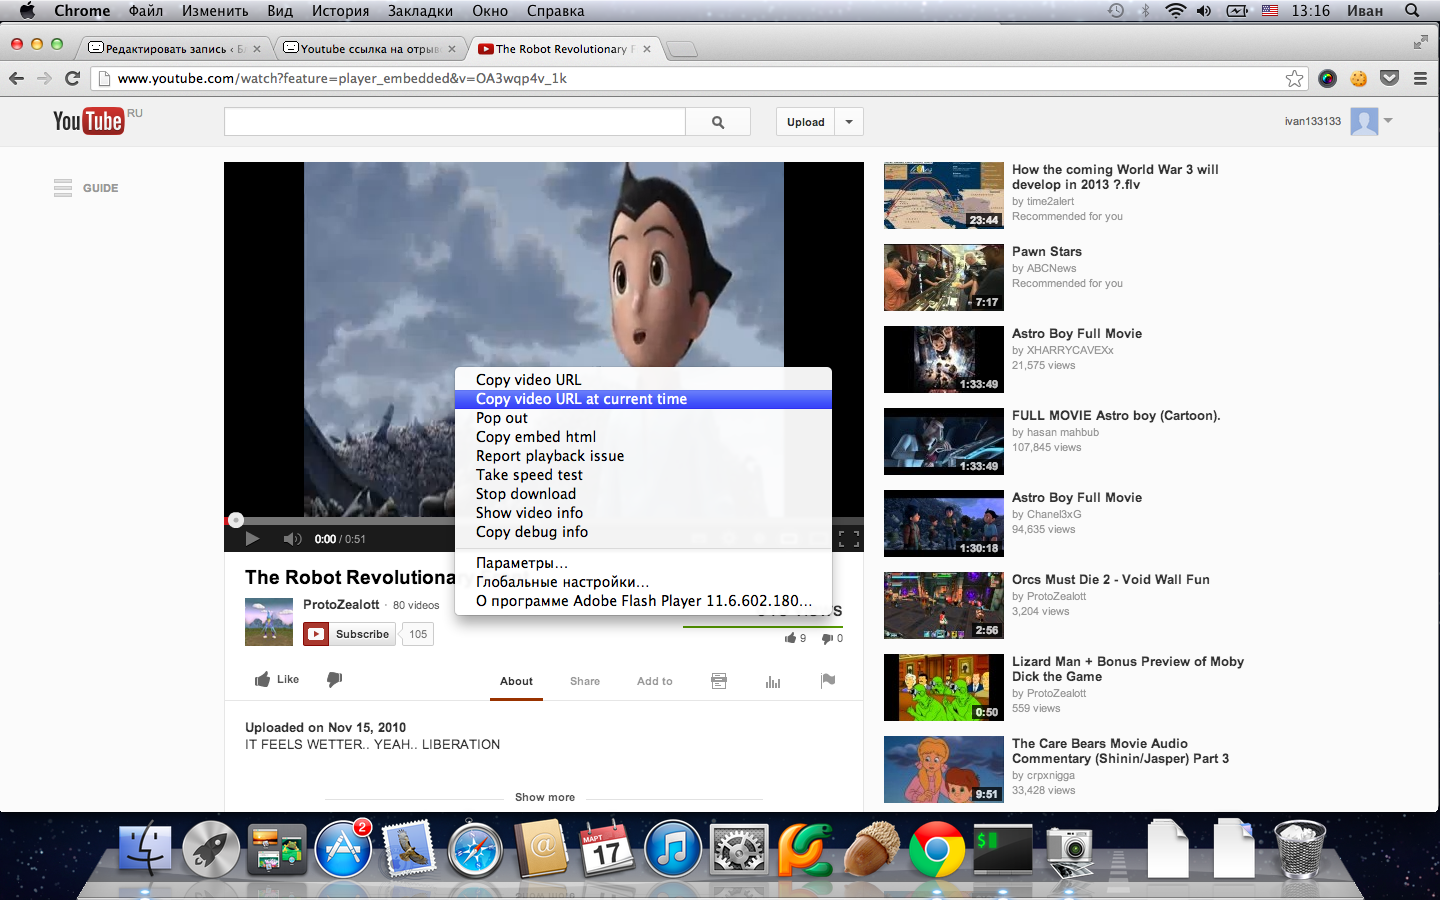Open the video statistics bar chart icon
This screenshot has height=900, width=1440.
coord(773,681)
